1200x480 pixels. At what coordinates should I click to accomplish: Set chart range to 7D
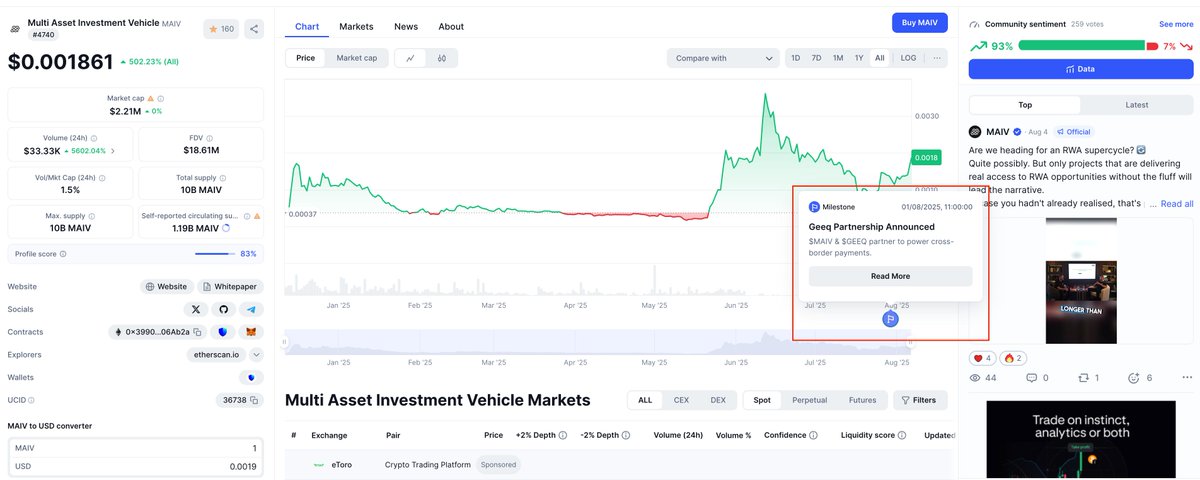pyautogui.click(x=817, y=58)
